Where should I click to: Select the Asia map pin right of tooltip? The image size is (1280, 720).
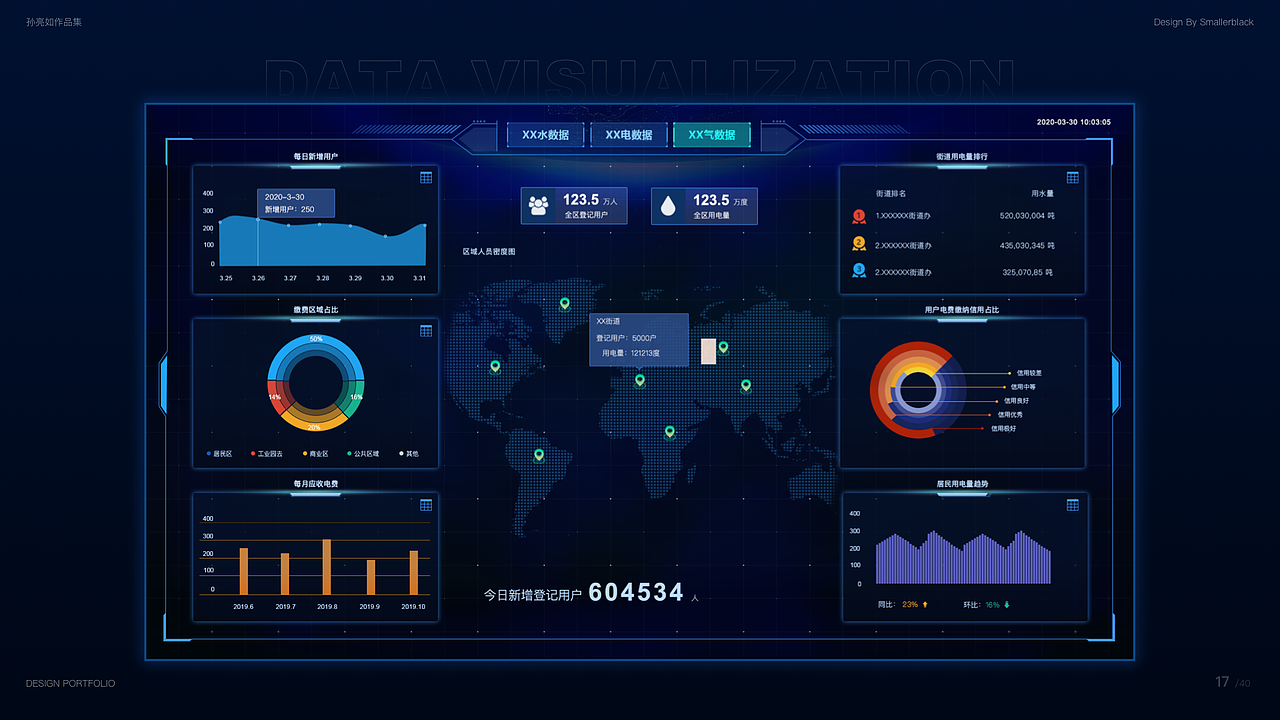pos(723,348)
